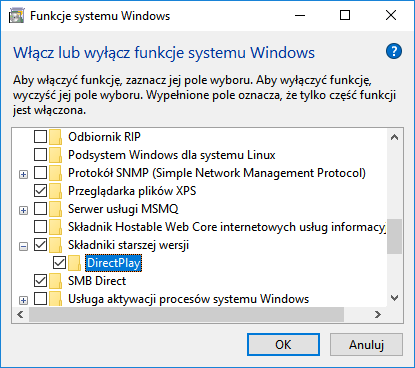The image size is (415, 368).
Task: Click the folder icon beside Składnik Hostable Web Core
Action: [x=56, y=227]
